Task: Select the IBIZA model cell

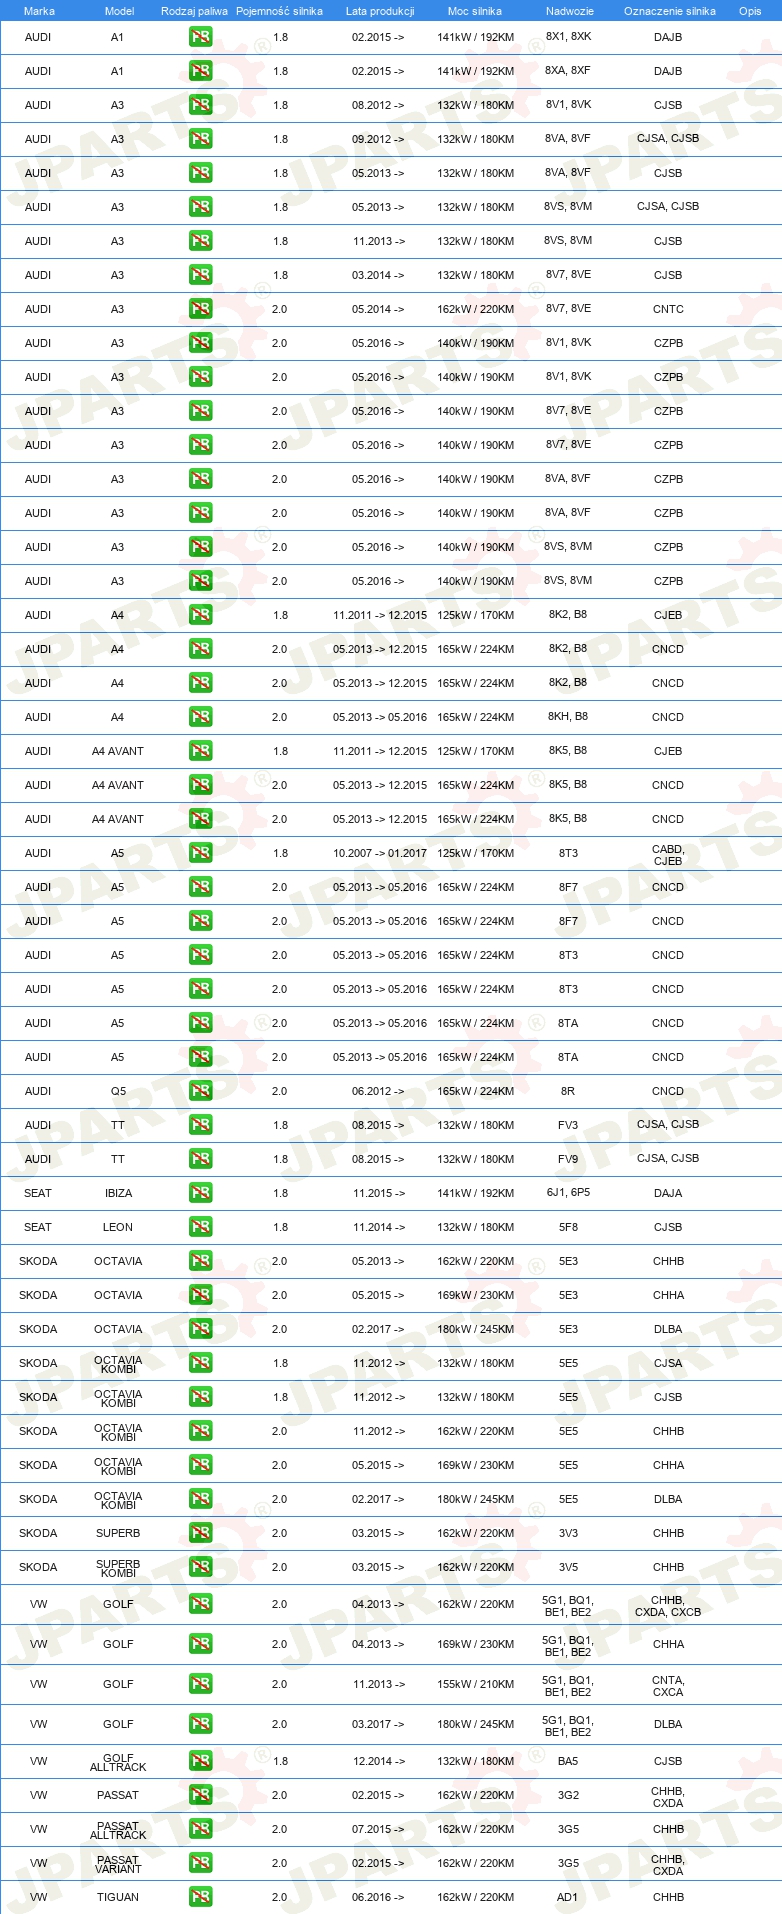Action: tap(118, 1193)
